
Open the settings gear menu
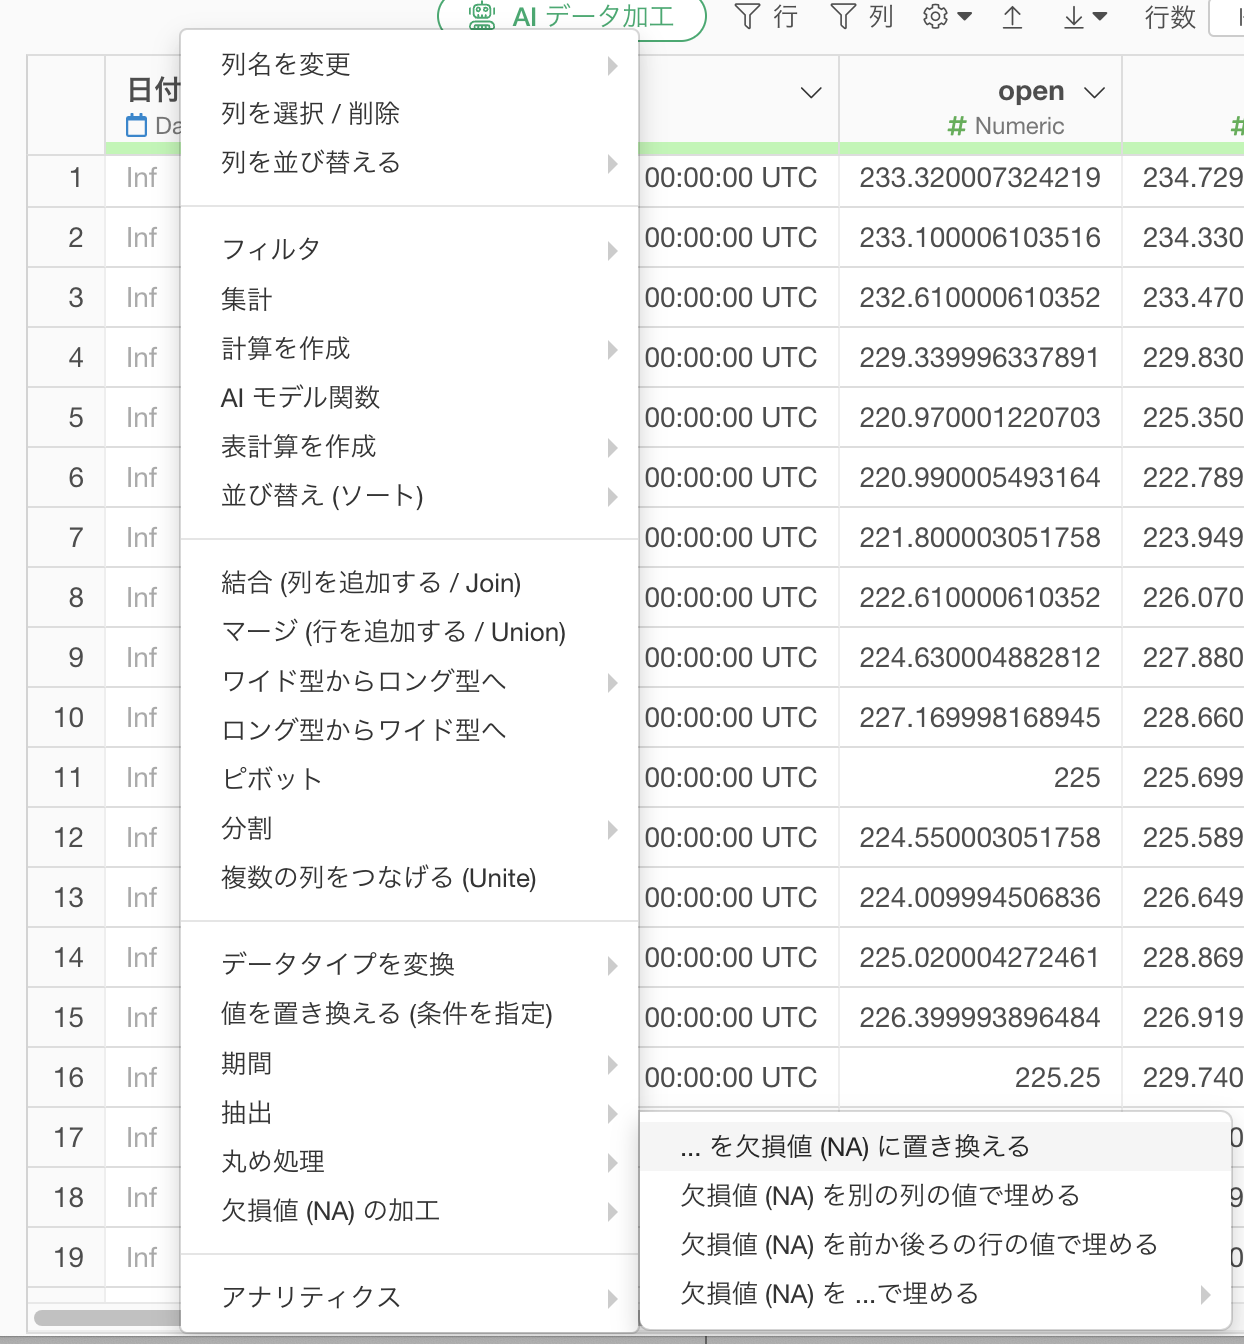pos(945,16)
